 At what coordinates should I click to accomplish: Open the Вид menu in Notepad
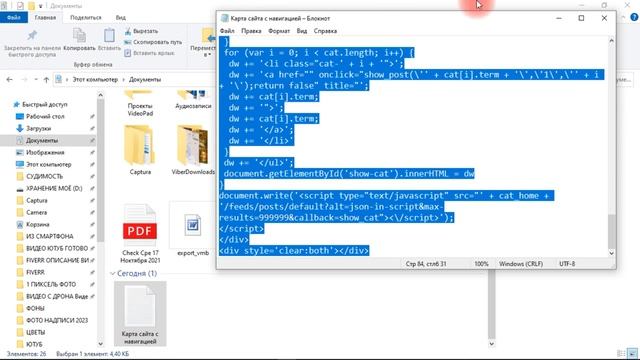point(302,31)
